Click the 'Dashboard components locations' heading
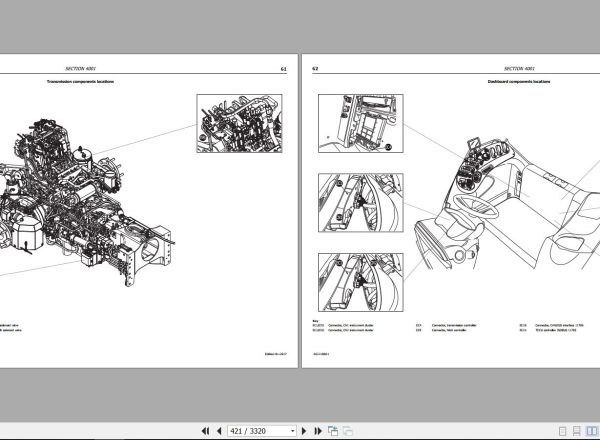The image size is (600, 440). [519, 81]
